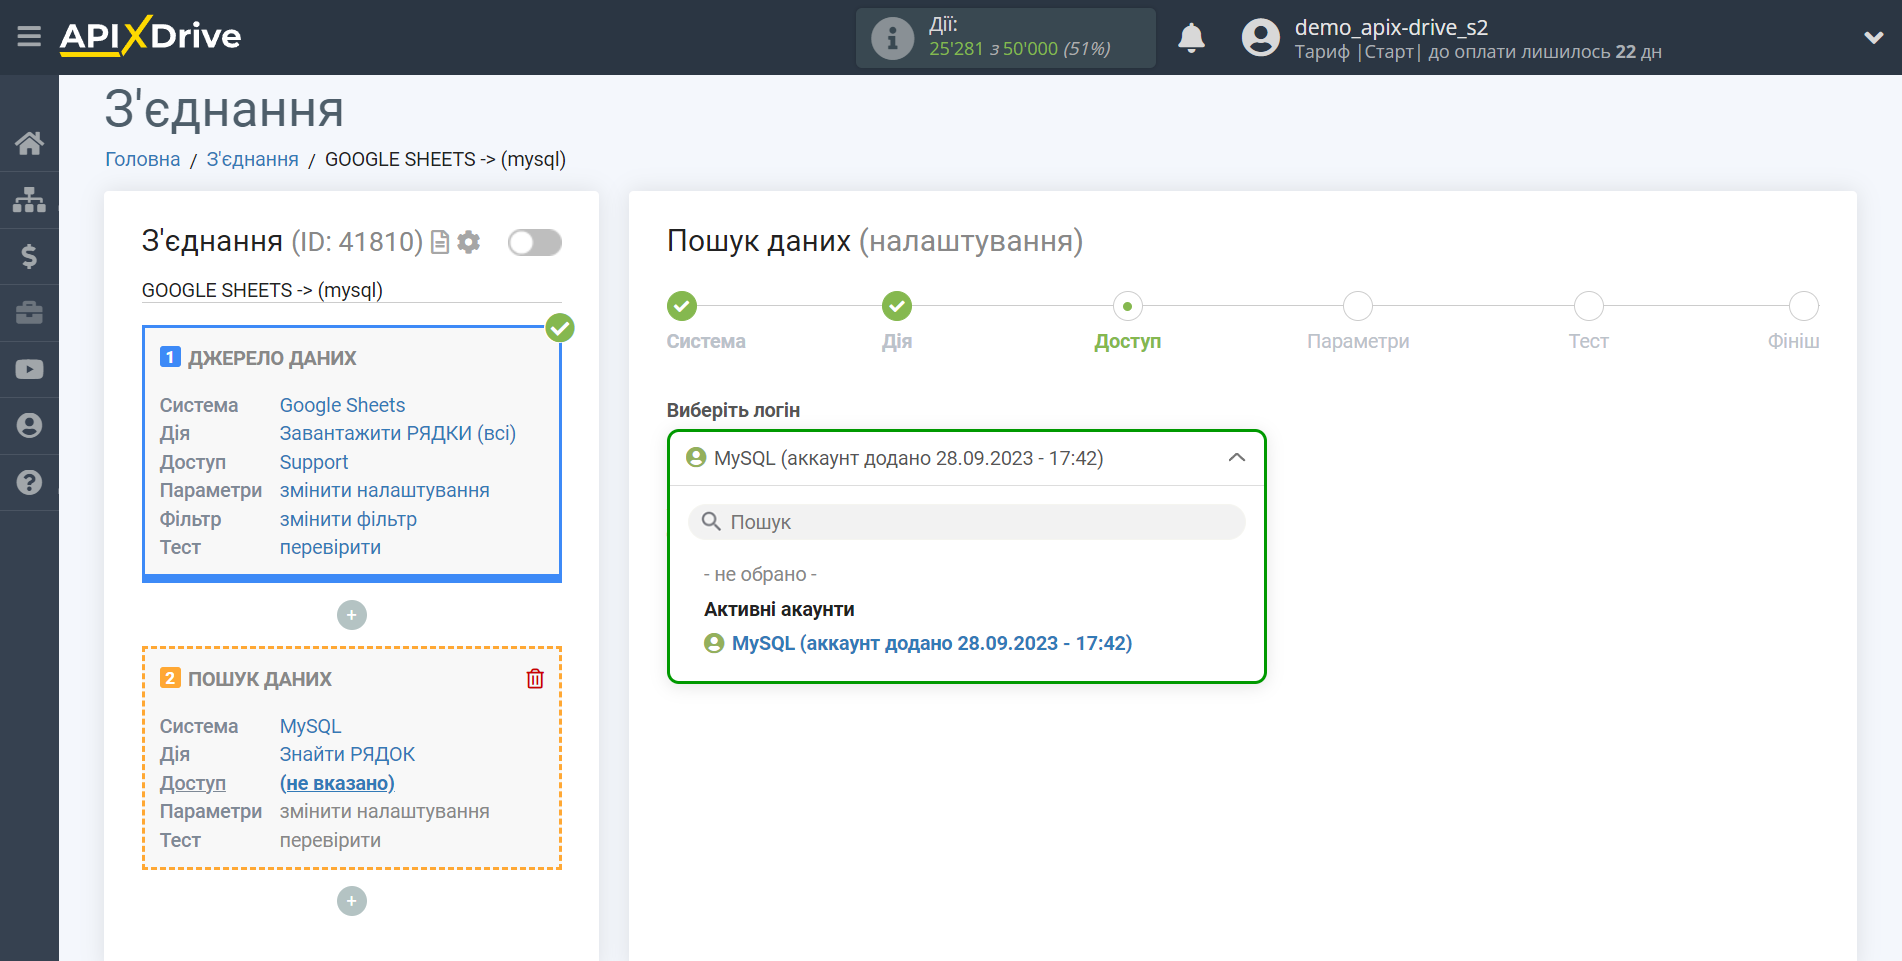Viewport: 1902px width, 961px height.
Task: Click the MySQL system link
Action: pos(310,726)
